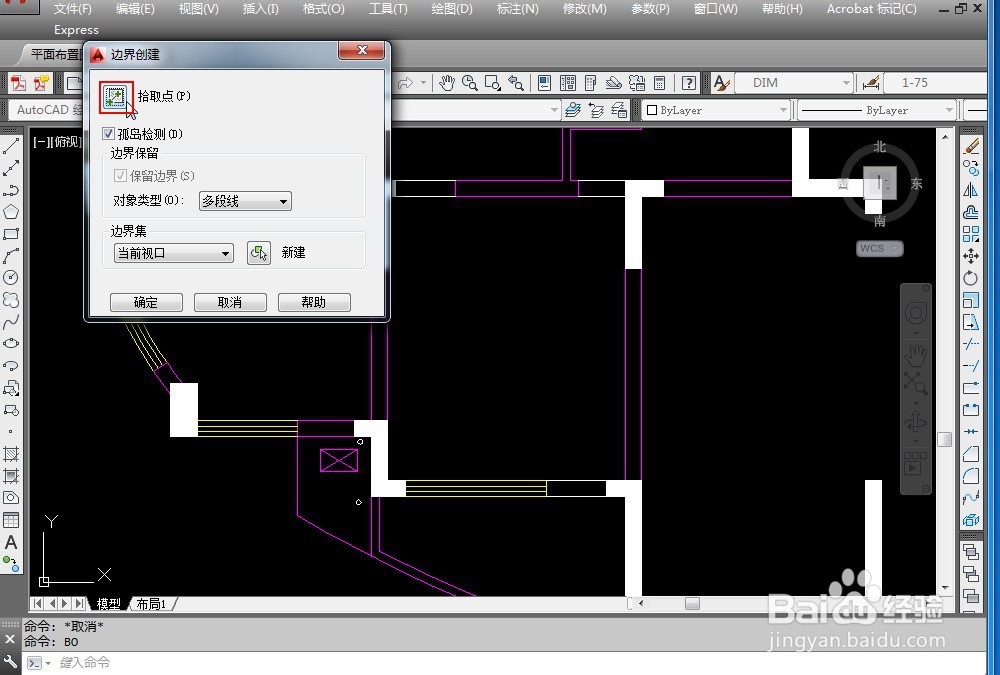Open the 视图(V) menu
Screen dimensions: 1000x675
pos(198,9)
